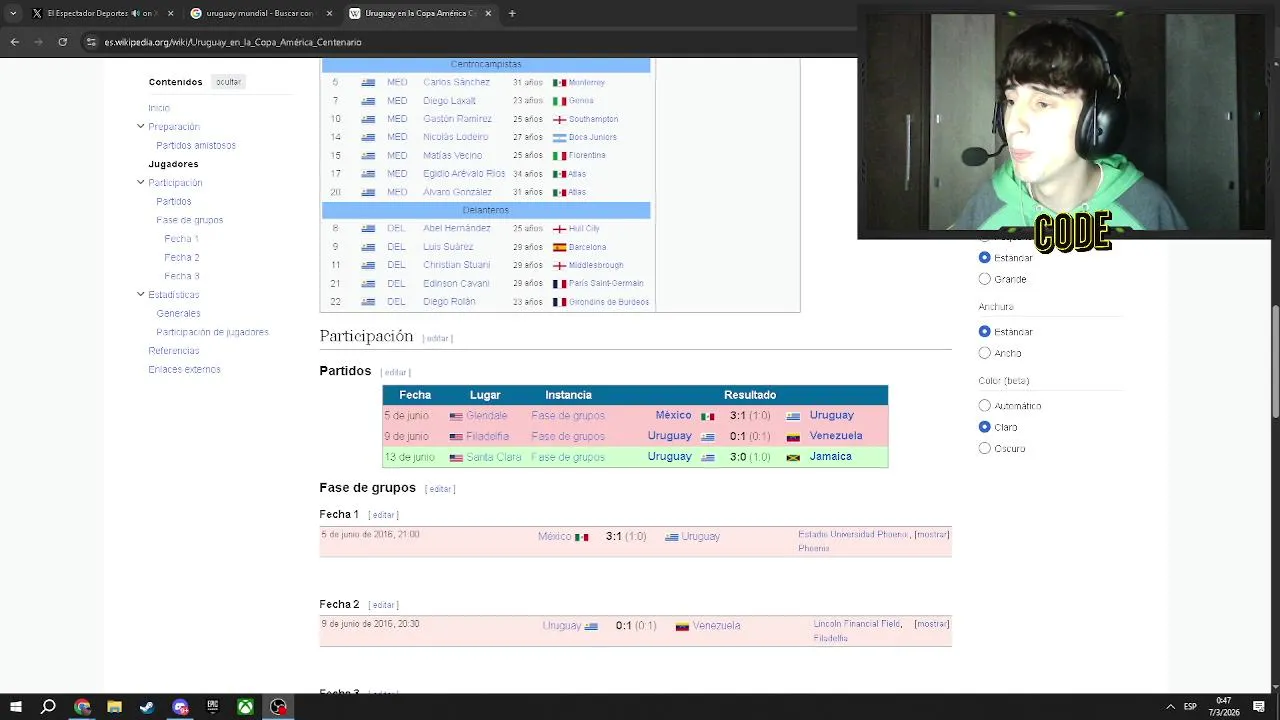Select Estándar text size radio
This screenshot has height=720, width=1280.
tap(984, 258)
